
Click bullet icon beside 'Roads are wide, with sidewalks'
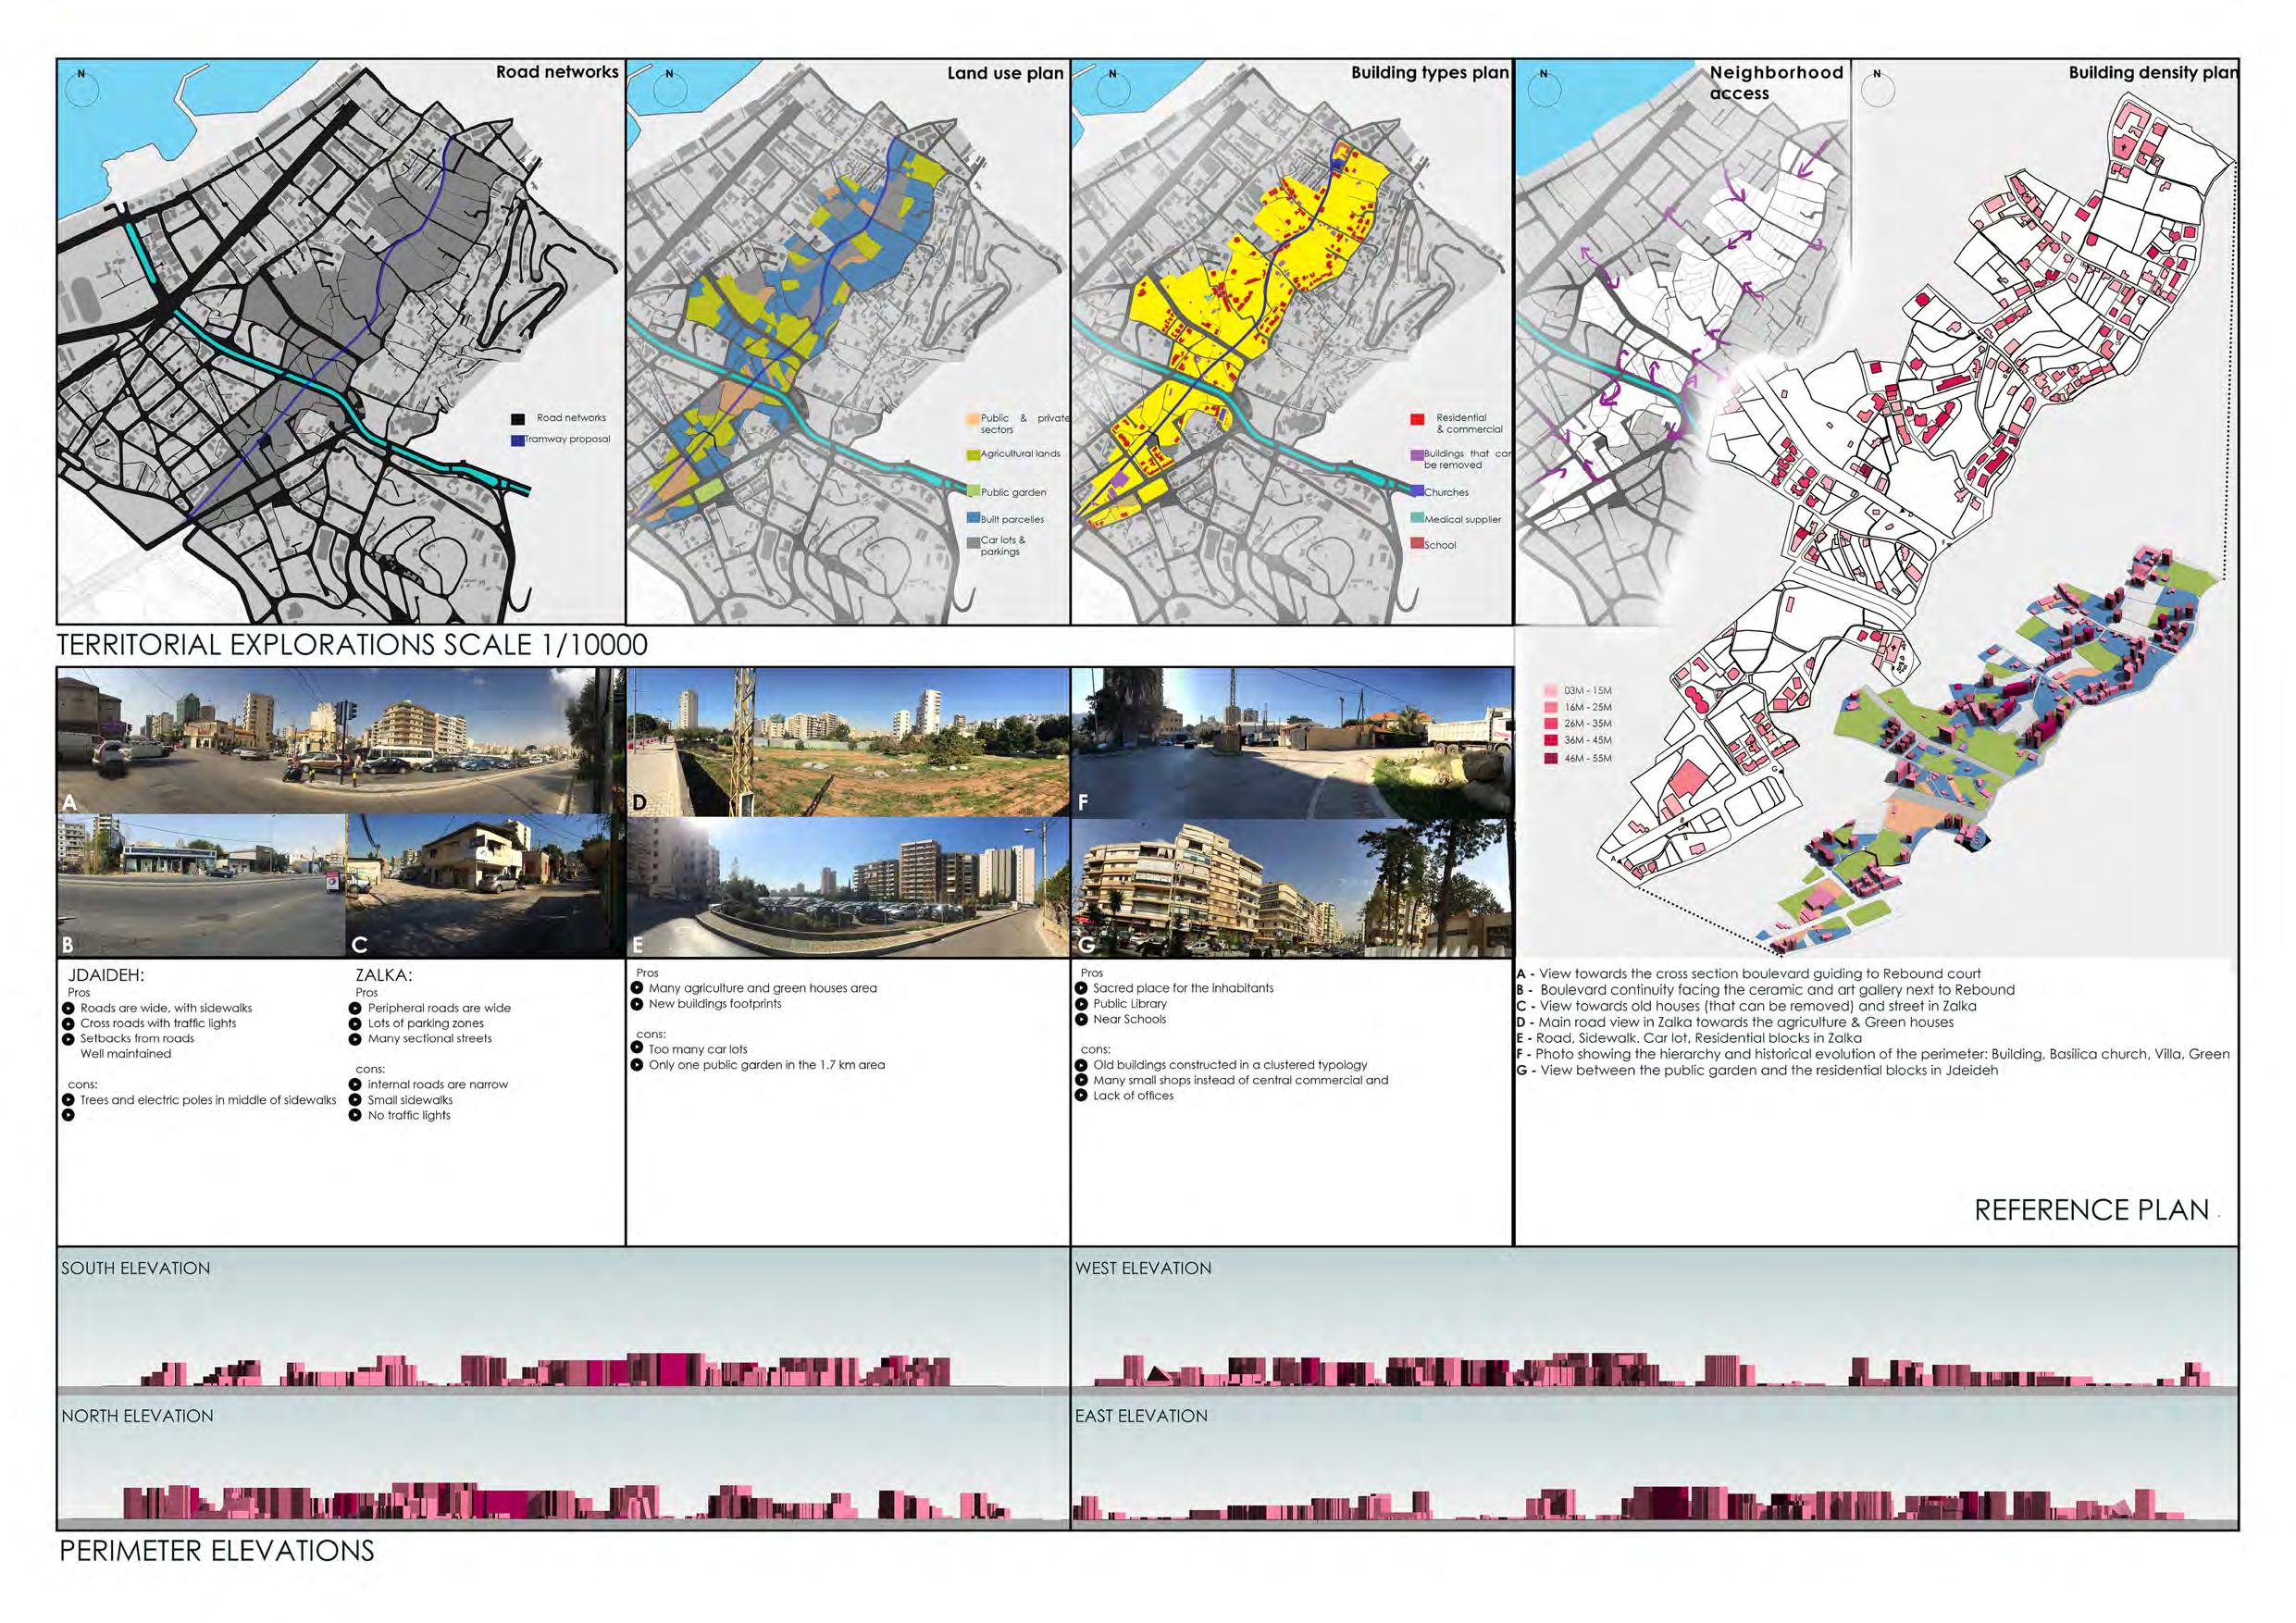tap(68, 1008)
